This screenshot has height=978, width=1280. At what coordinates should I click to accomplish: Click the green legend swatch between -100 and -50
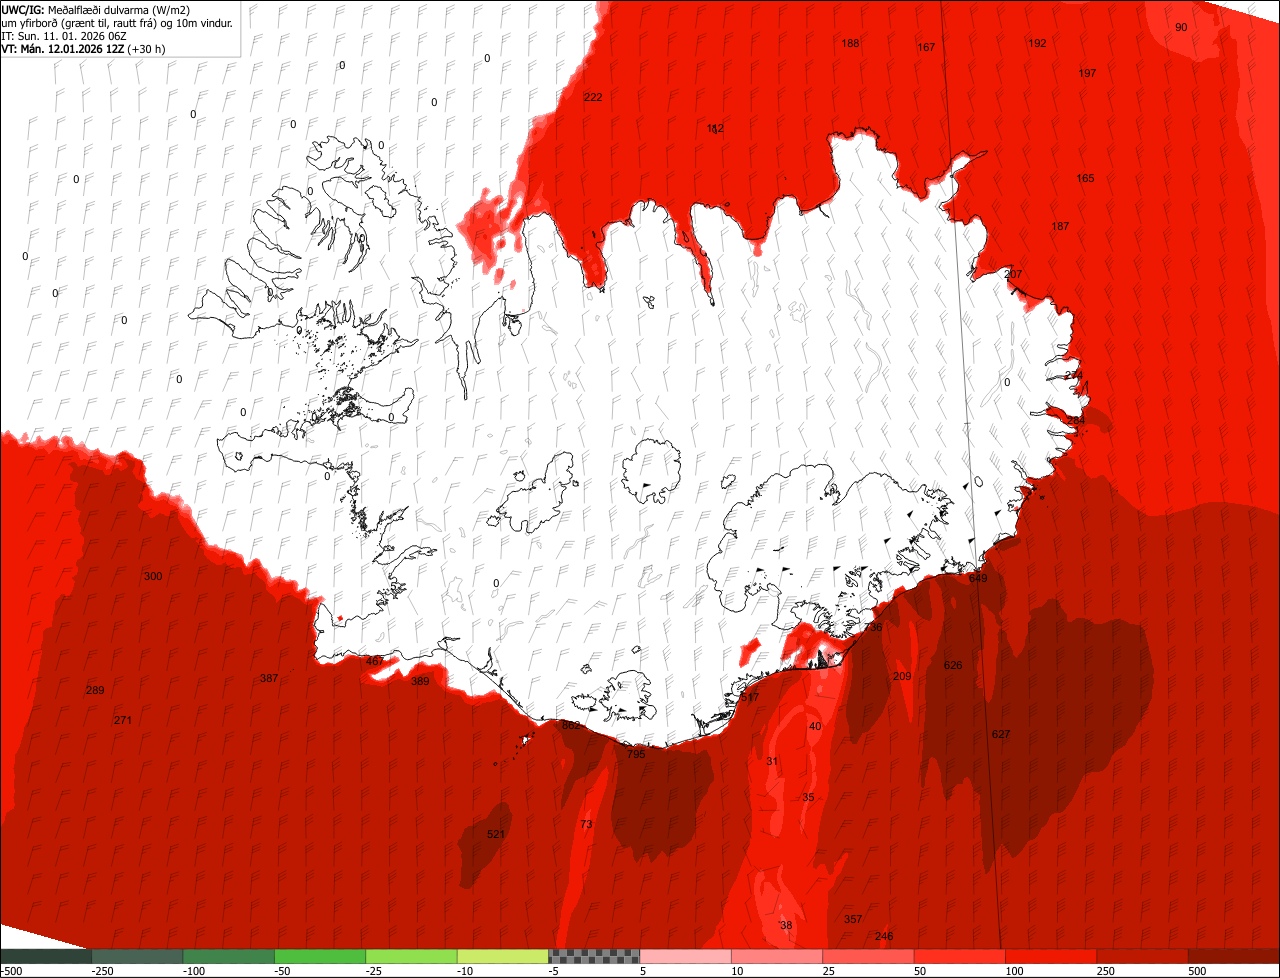click(x=229, y=956)
